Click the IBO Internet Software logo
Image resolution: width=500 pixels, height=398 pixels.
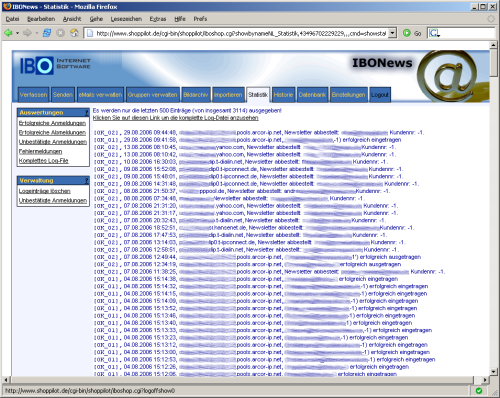coord(55,65)
